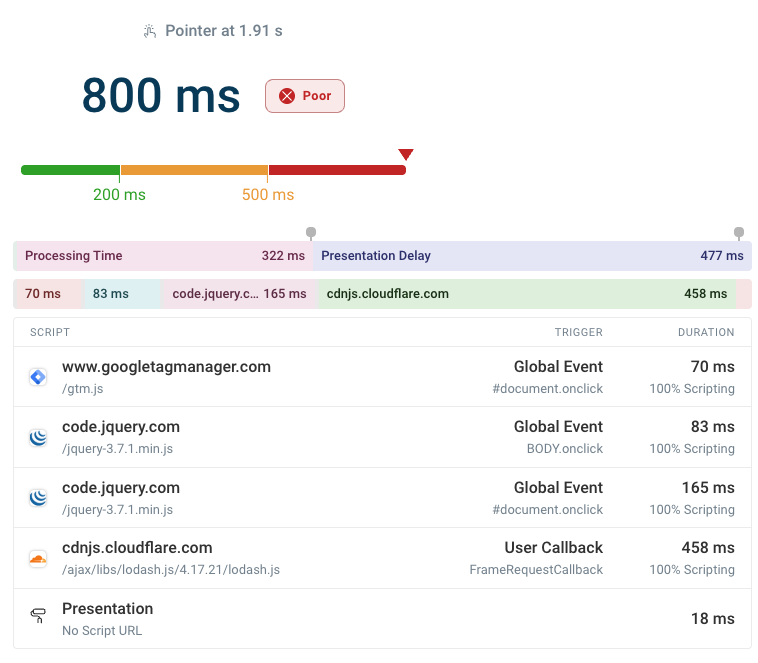Click the Duration column header
The width and height of the screenshot is (758, 663).
705,332
